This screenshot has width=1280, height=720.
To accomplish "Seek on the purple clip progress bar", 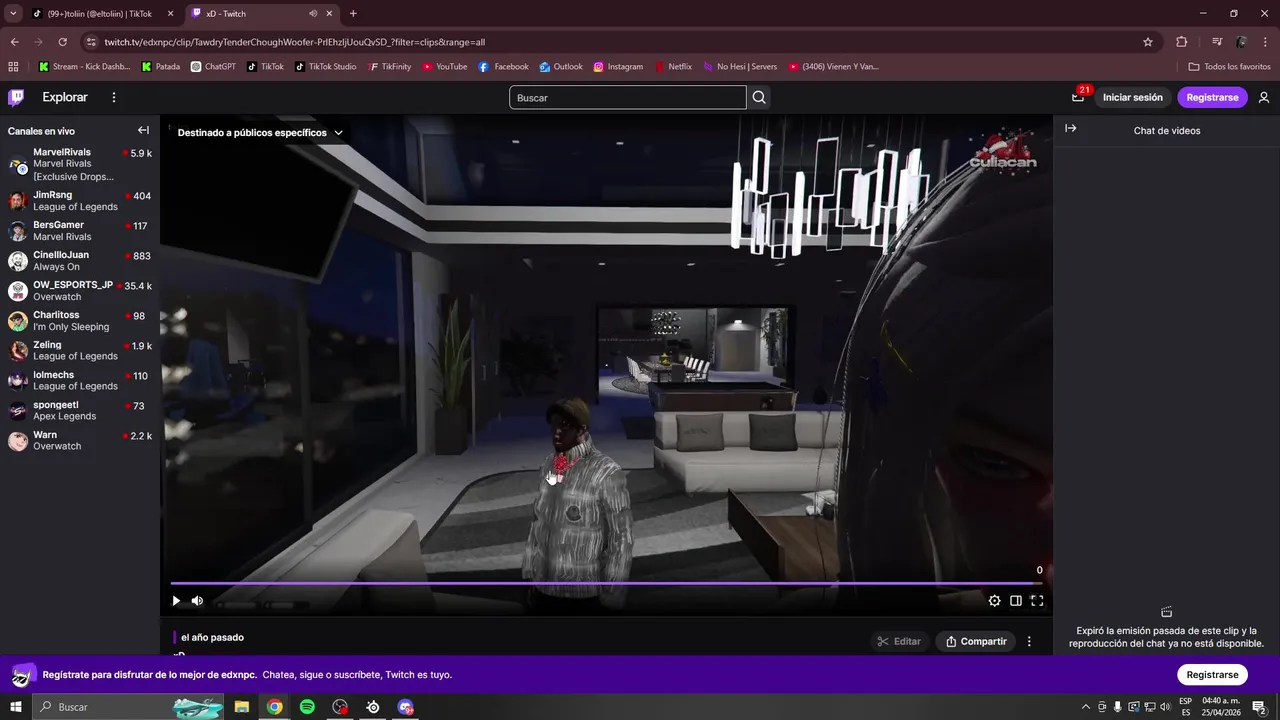I will point(607,583).
